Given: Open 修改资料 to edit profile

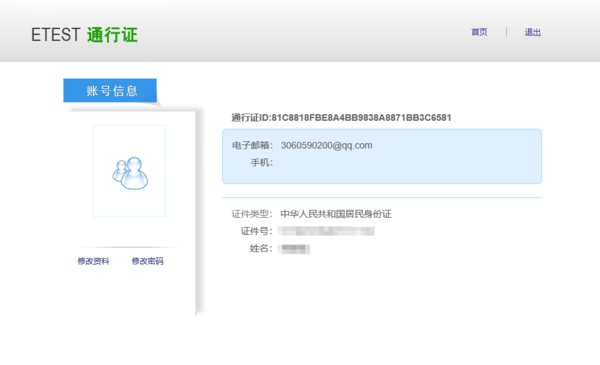Looking at the screenshot, I should 93,261.
